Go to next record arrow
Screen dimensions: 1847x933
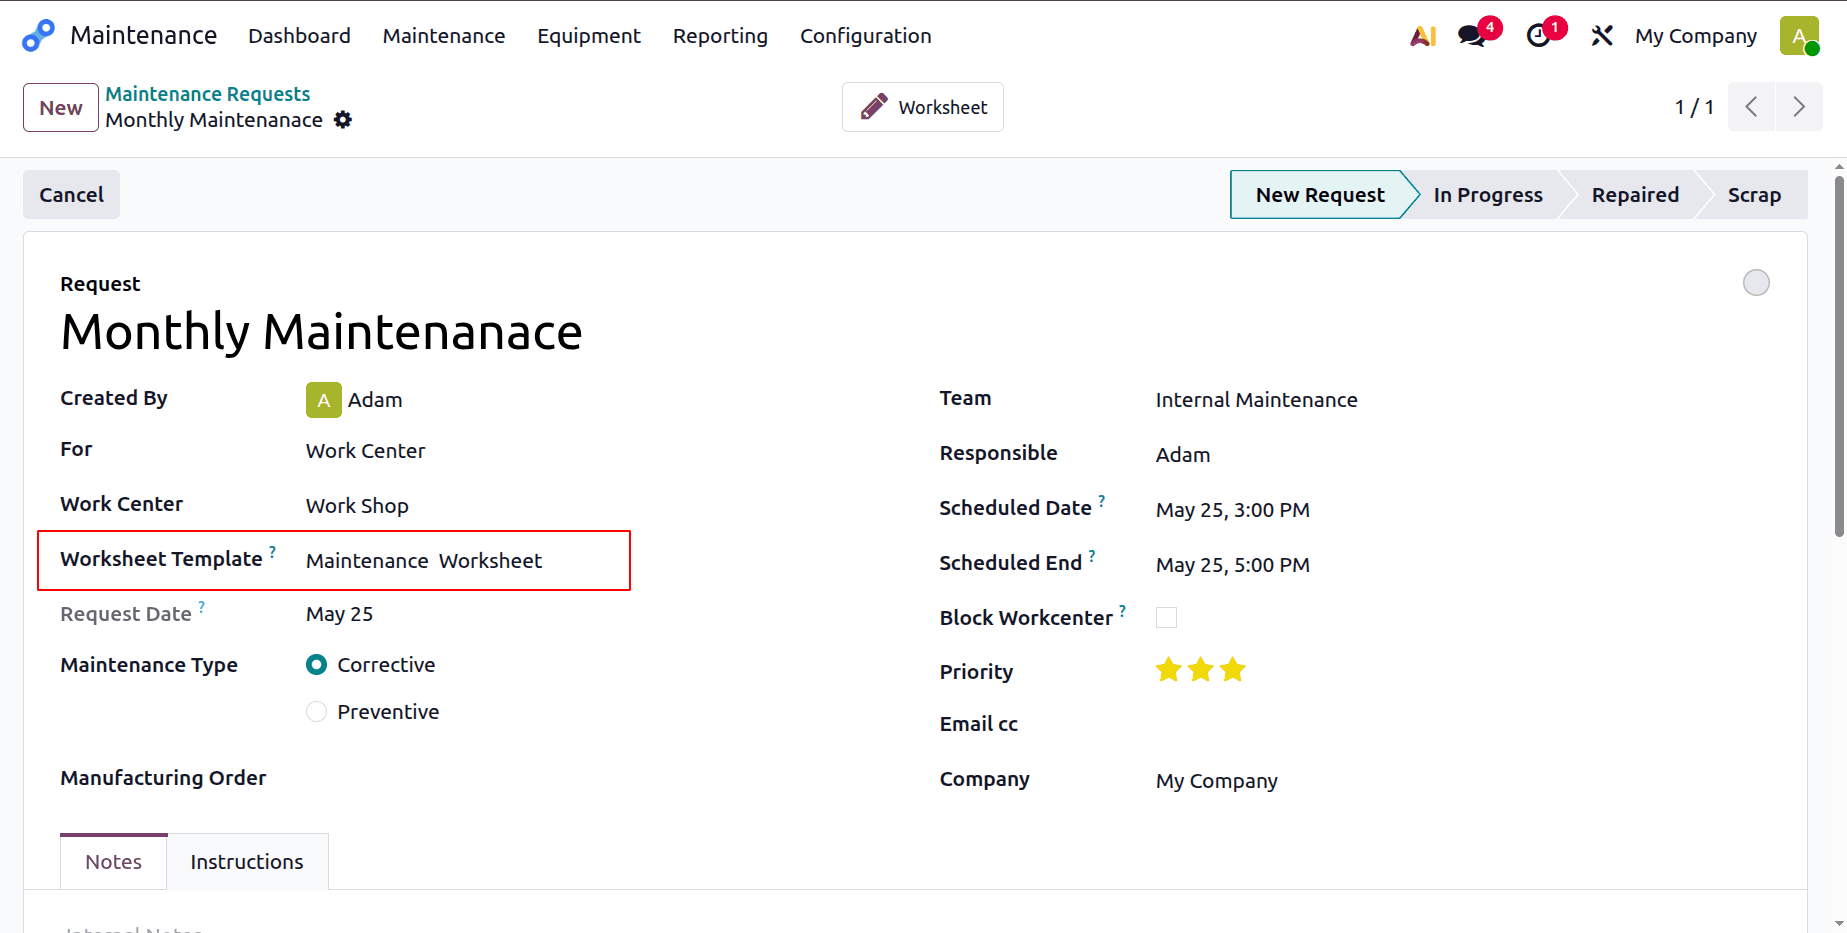[1799, 107]
